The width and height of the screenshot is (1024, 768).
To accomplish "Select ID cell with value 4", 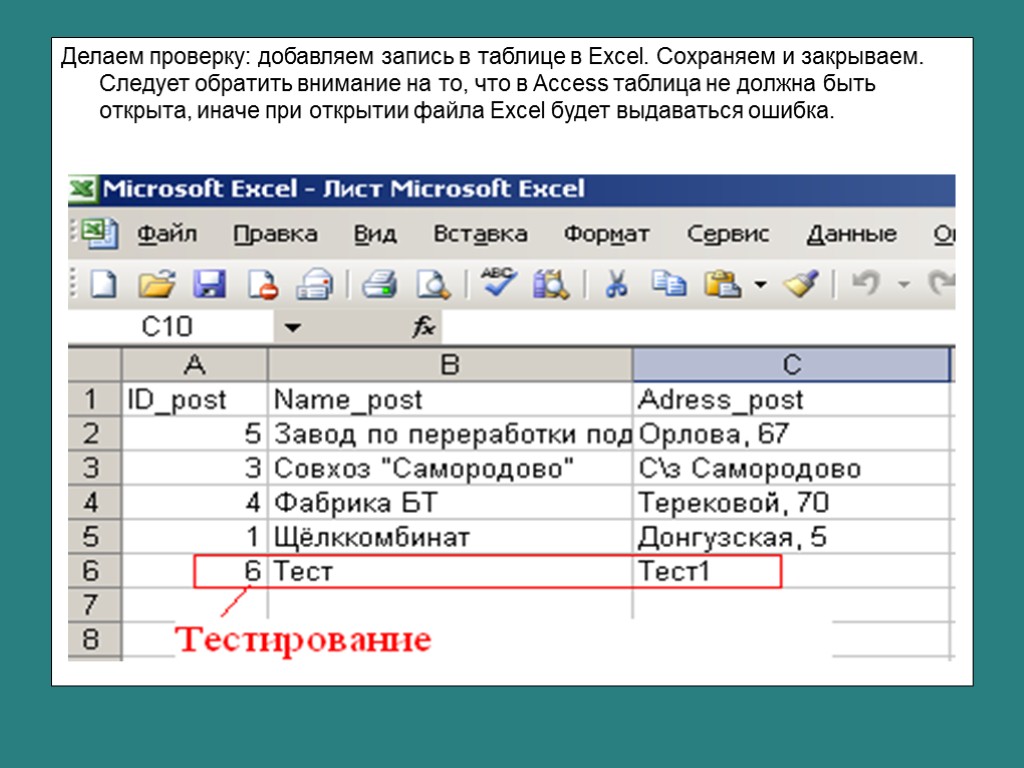I will (x=195, y=502).
